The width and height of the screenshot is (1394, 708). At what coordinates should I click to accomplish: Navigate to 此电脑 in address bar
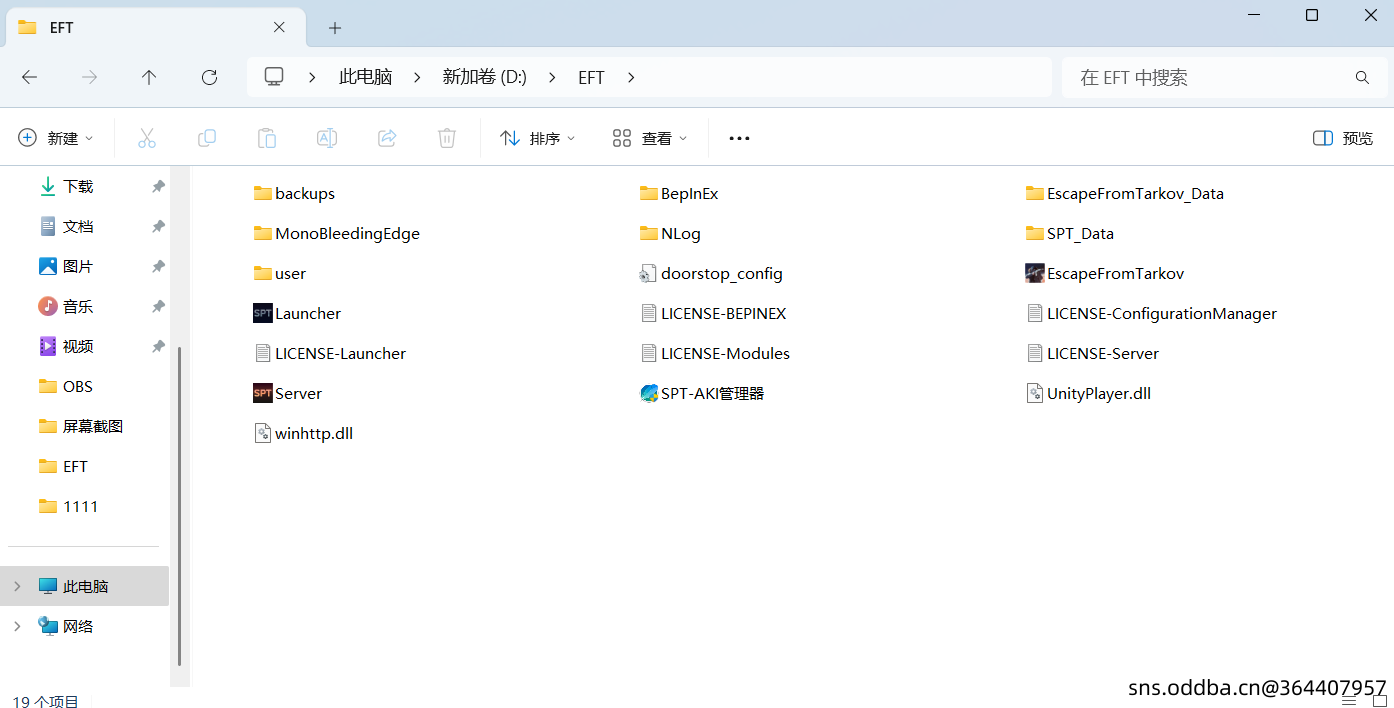coord(365,77)
